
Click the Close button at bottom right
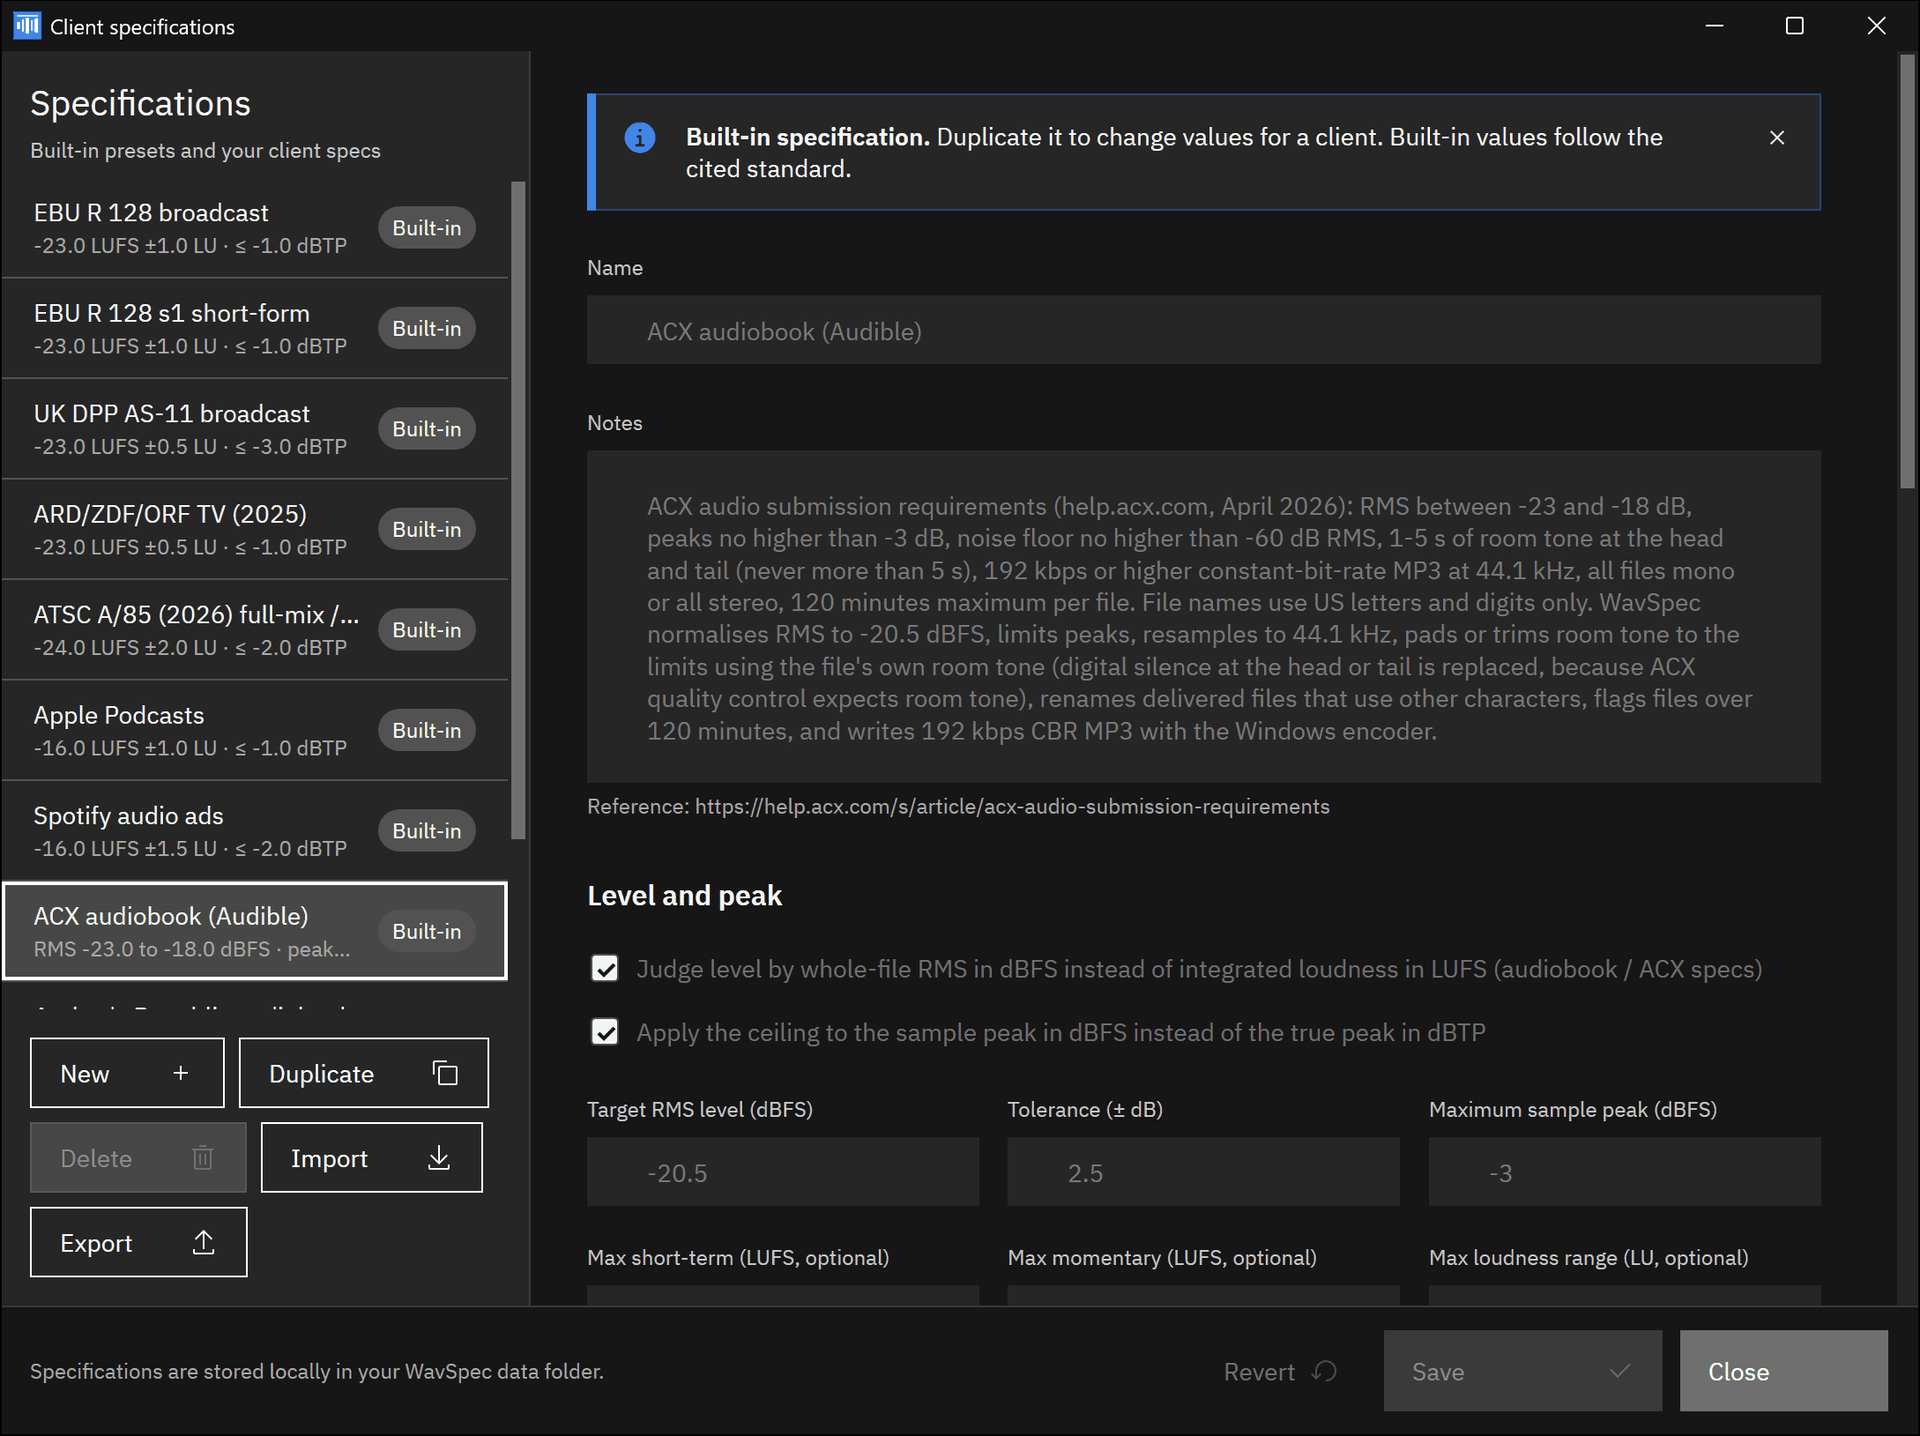pos(1783,1371)
